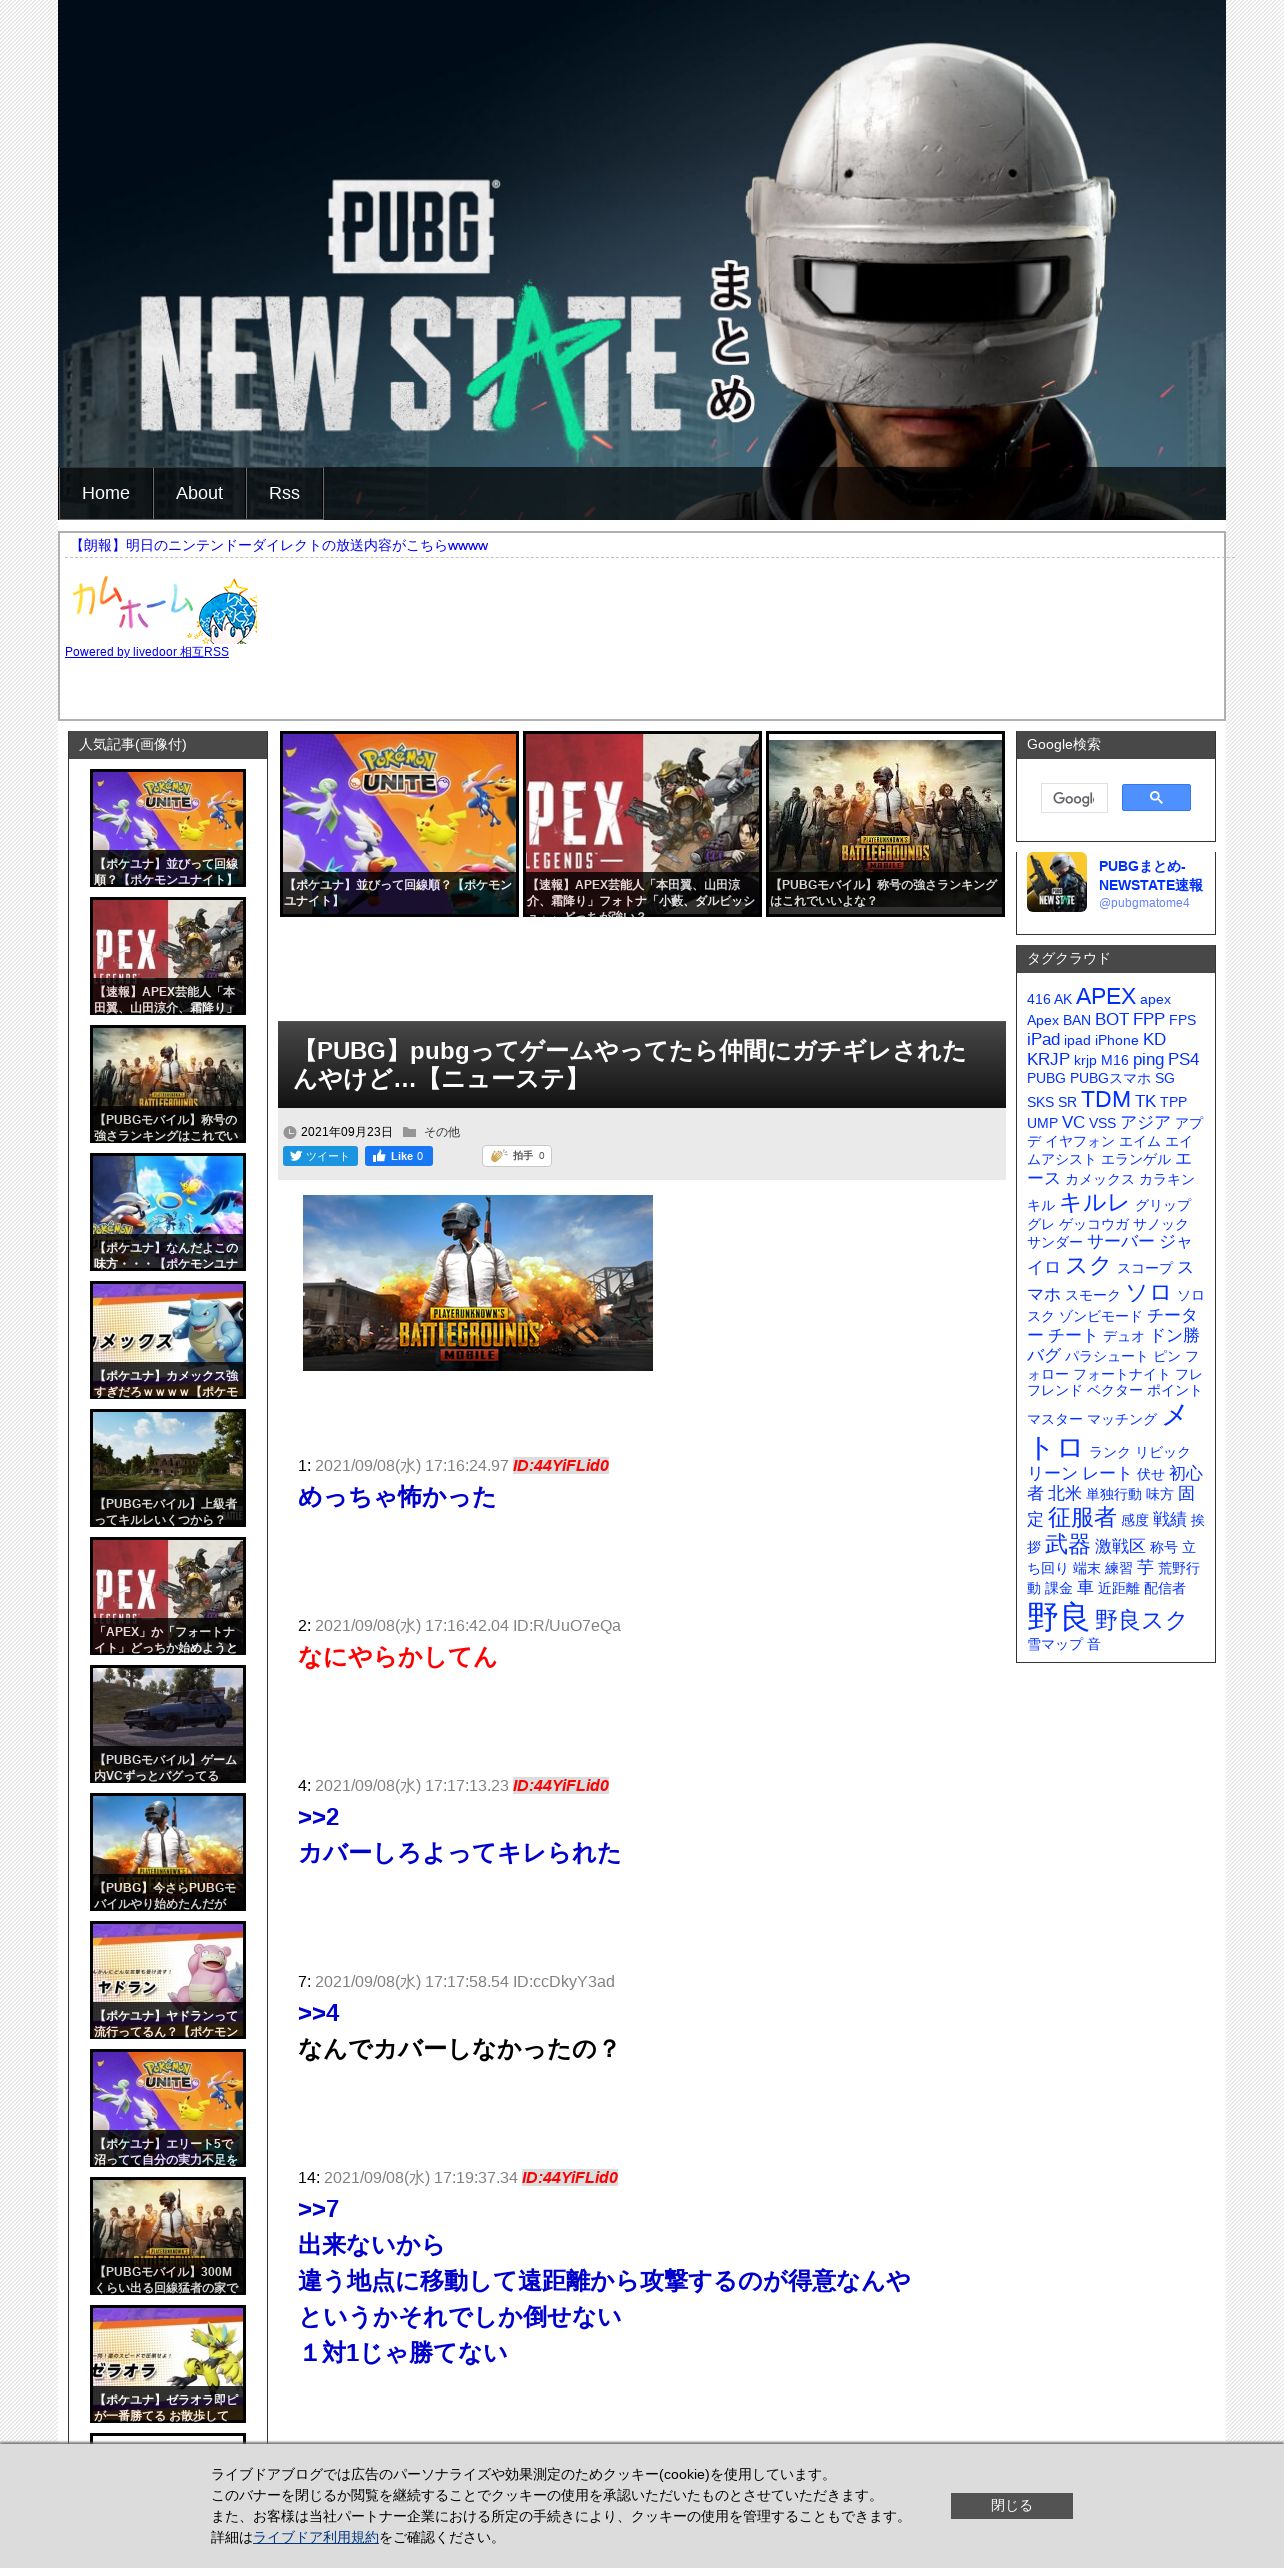Select the KRJP tag

tap(1048, 1059)
